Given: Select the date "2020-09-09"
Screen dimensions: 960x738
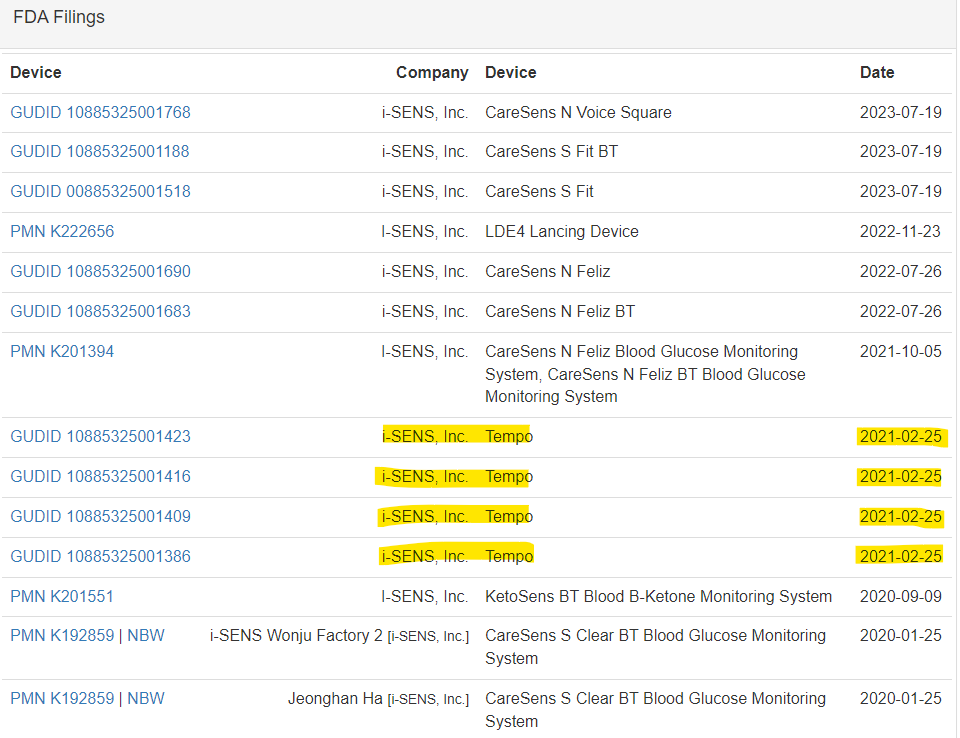Looking at the screenshot, I should [900, 597].
